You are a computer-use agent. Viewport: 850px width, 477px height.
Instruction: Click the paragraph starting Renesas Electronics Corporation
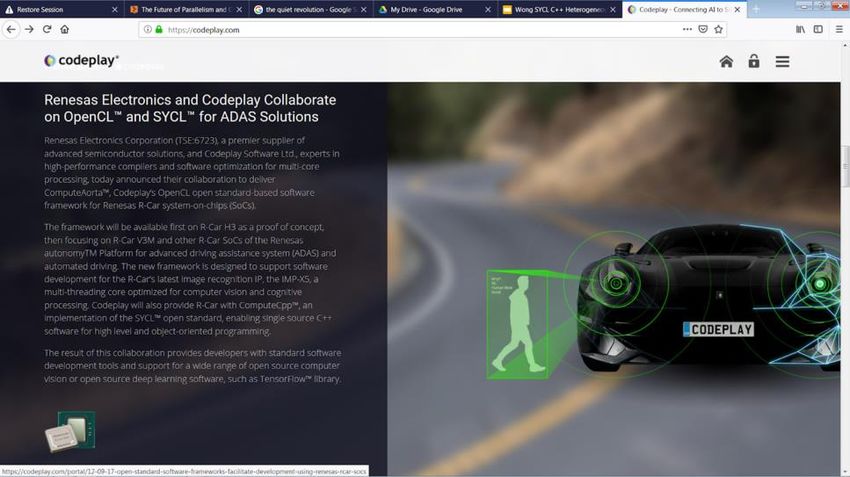(192, 173)
